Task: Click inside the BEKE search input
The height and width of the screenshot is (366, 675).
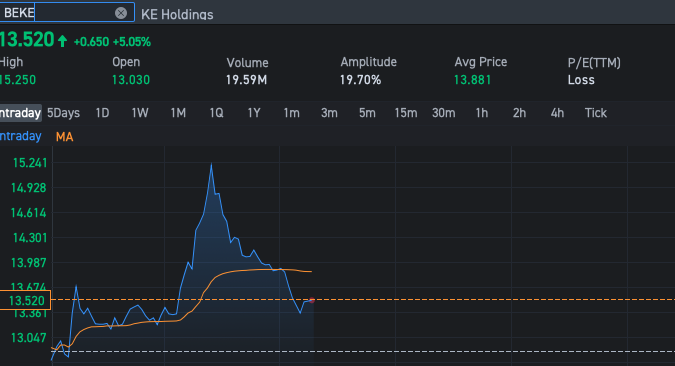Action: pyautogui.click(x=67, y=12)
